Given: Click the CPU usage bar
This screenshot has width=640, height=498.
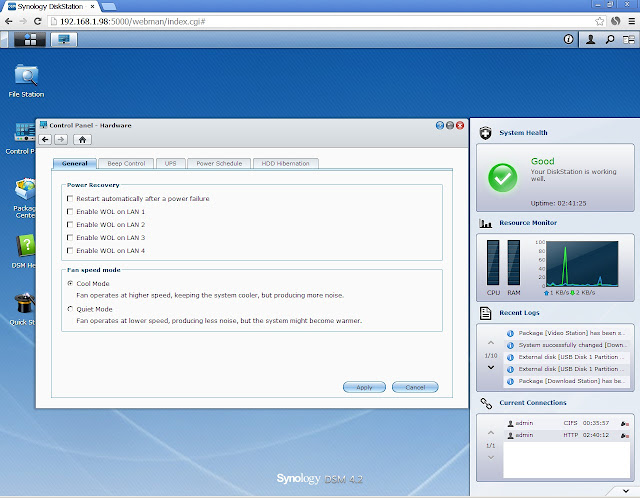Looking at the screenshot, I should (x=493, y=262).
